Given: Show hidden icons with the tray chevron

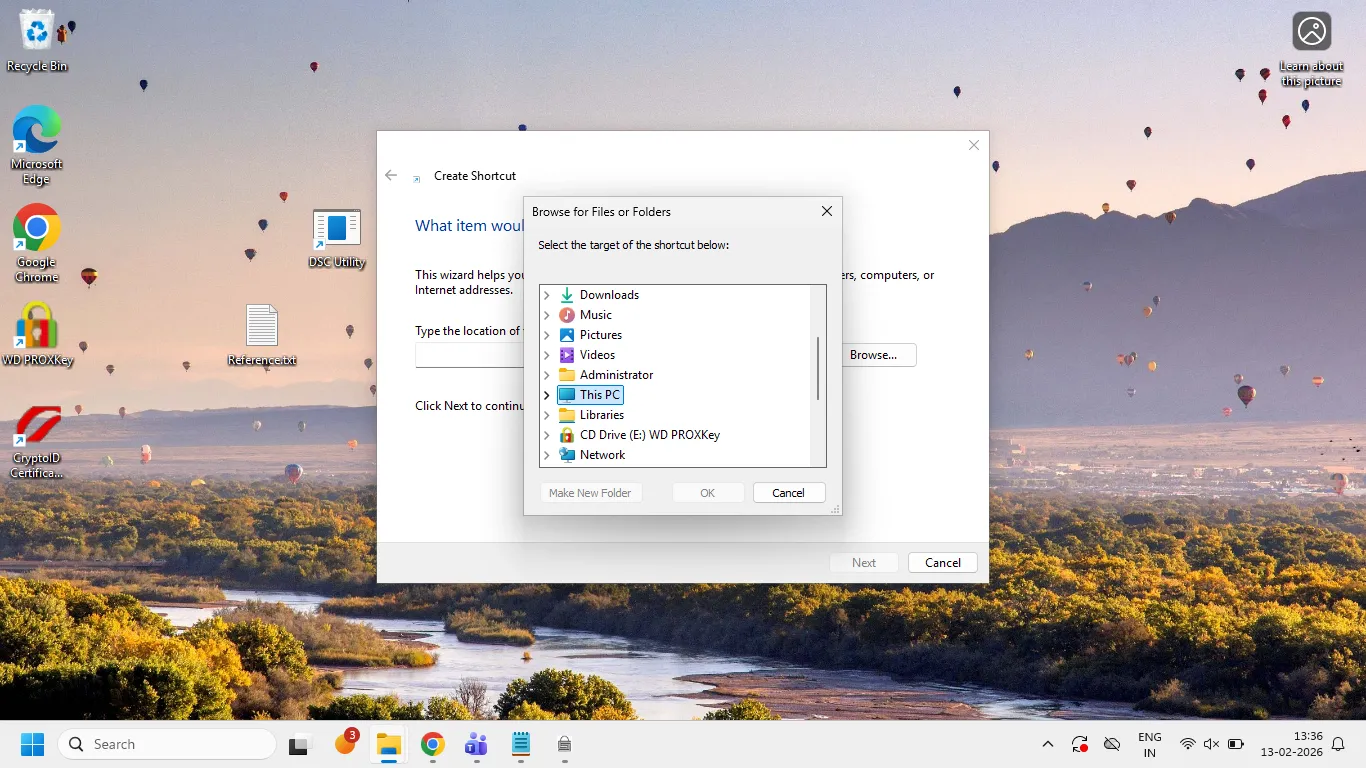Looking at the screenshot, I should click(1048, 744).
